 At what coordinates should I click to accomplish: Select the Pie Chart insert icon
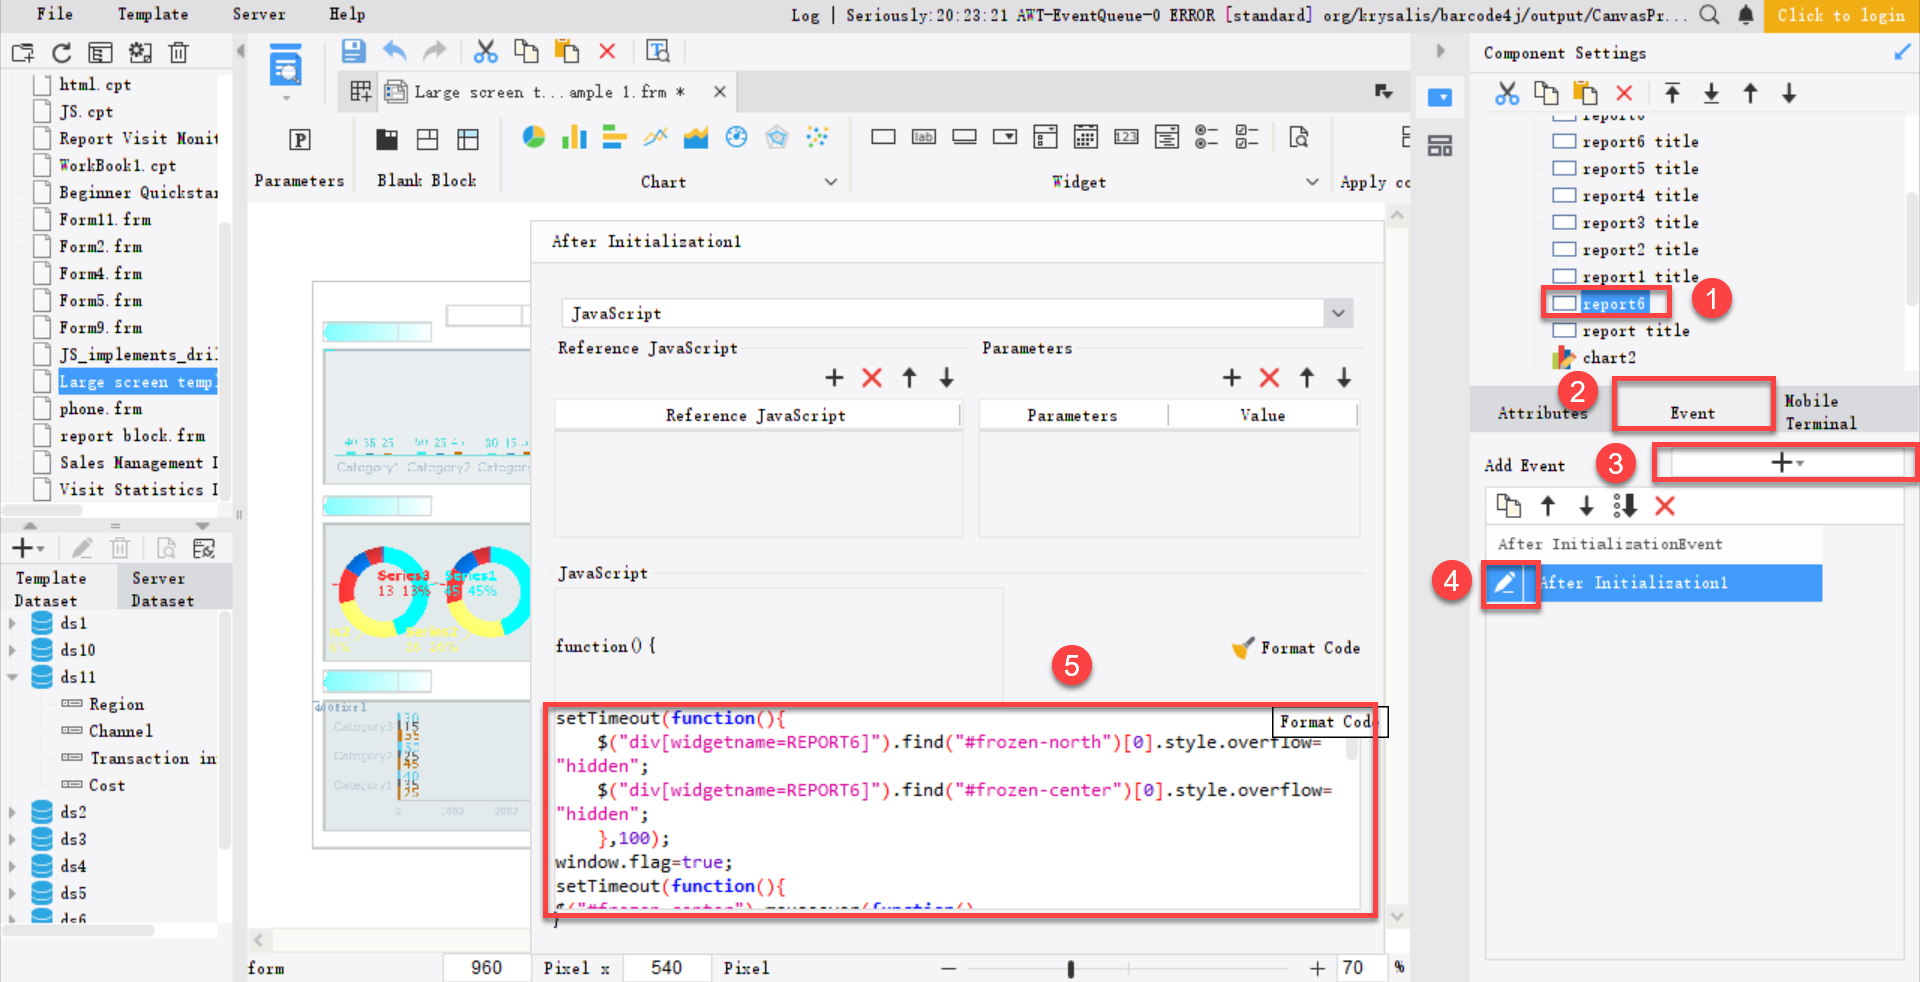click(534, 137)
